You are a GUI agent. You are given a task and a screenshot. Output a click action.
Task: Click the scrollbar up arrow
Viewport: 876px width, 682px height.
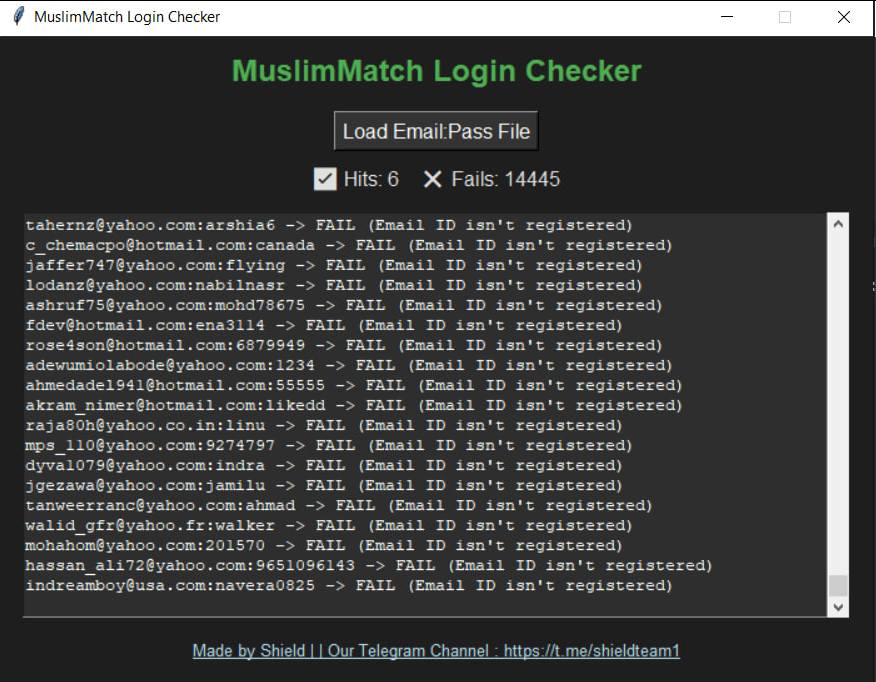tap(837, 224)
